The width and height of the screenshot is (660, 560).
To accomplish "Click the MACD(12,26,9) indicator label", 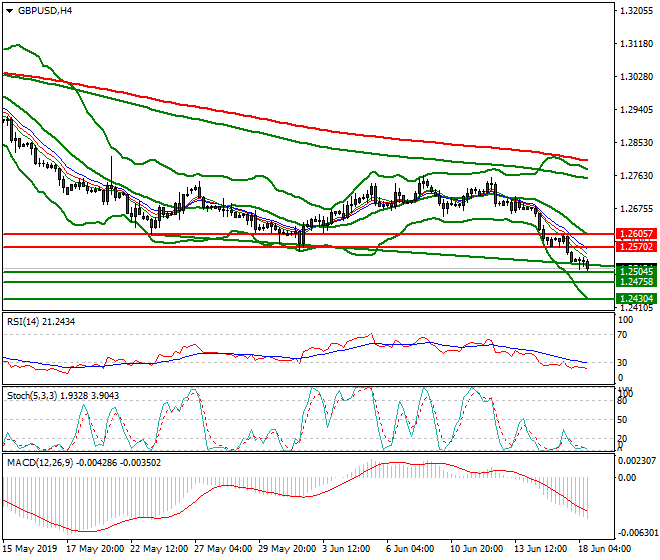I will [84, 463].
